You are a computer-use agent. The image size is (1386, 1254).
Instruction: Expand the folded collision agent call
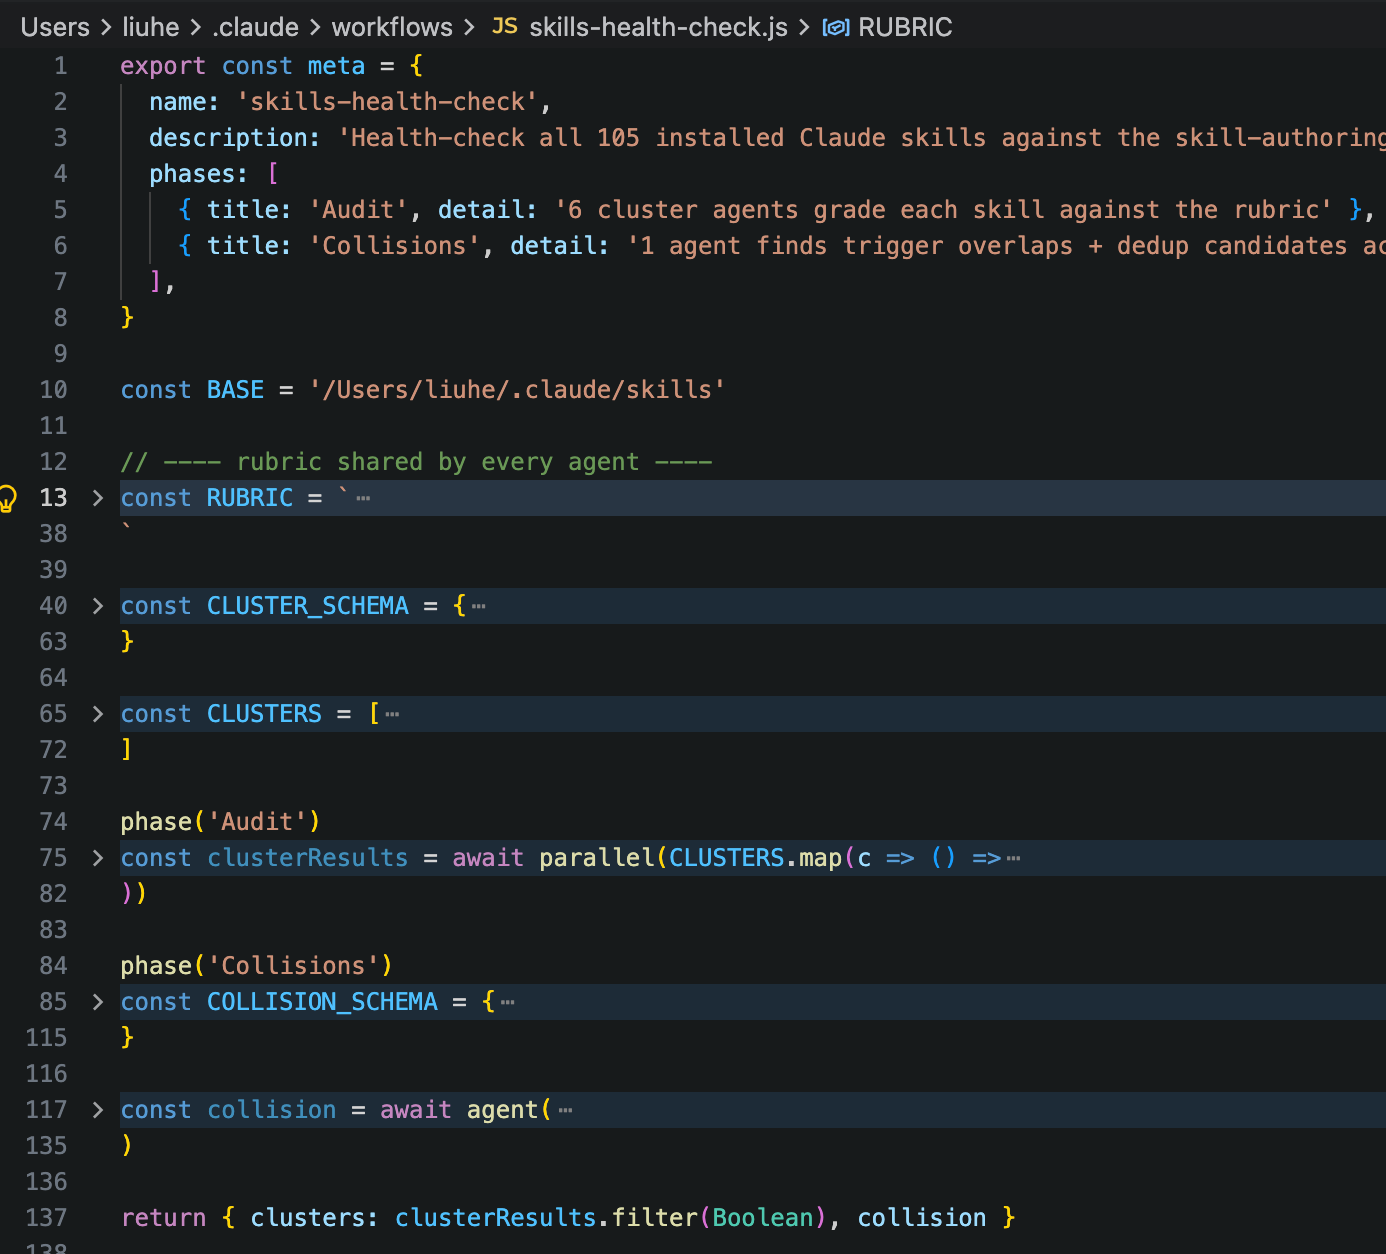(x=97, y=1110)
